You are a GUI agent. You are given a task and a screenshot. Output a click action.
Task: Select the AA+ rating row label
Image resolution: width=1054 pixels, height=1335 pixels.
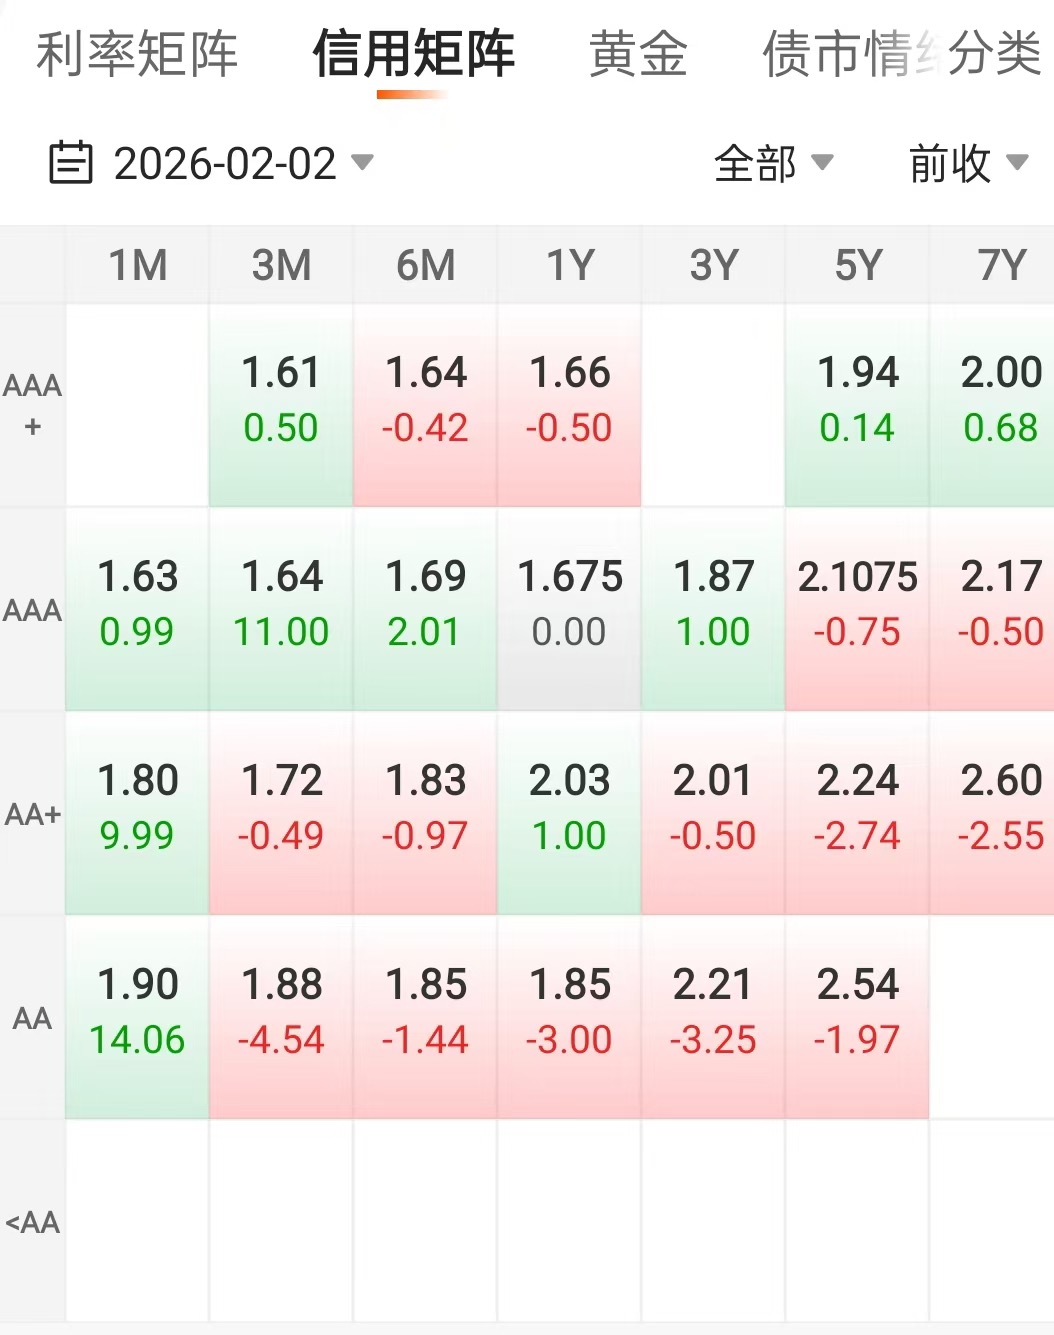[33, 814]
